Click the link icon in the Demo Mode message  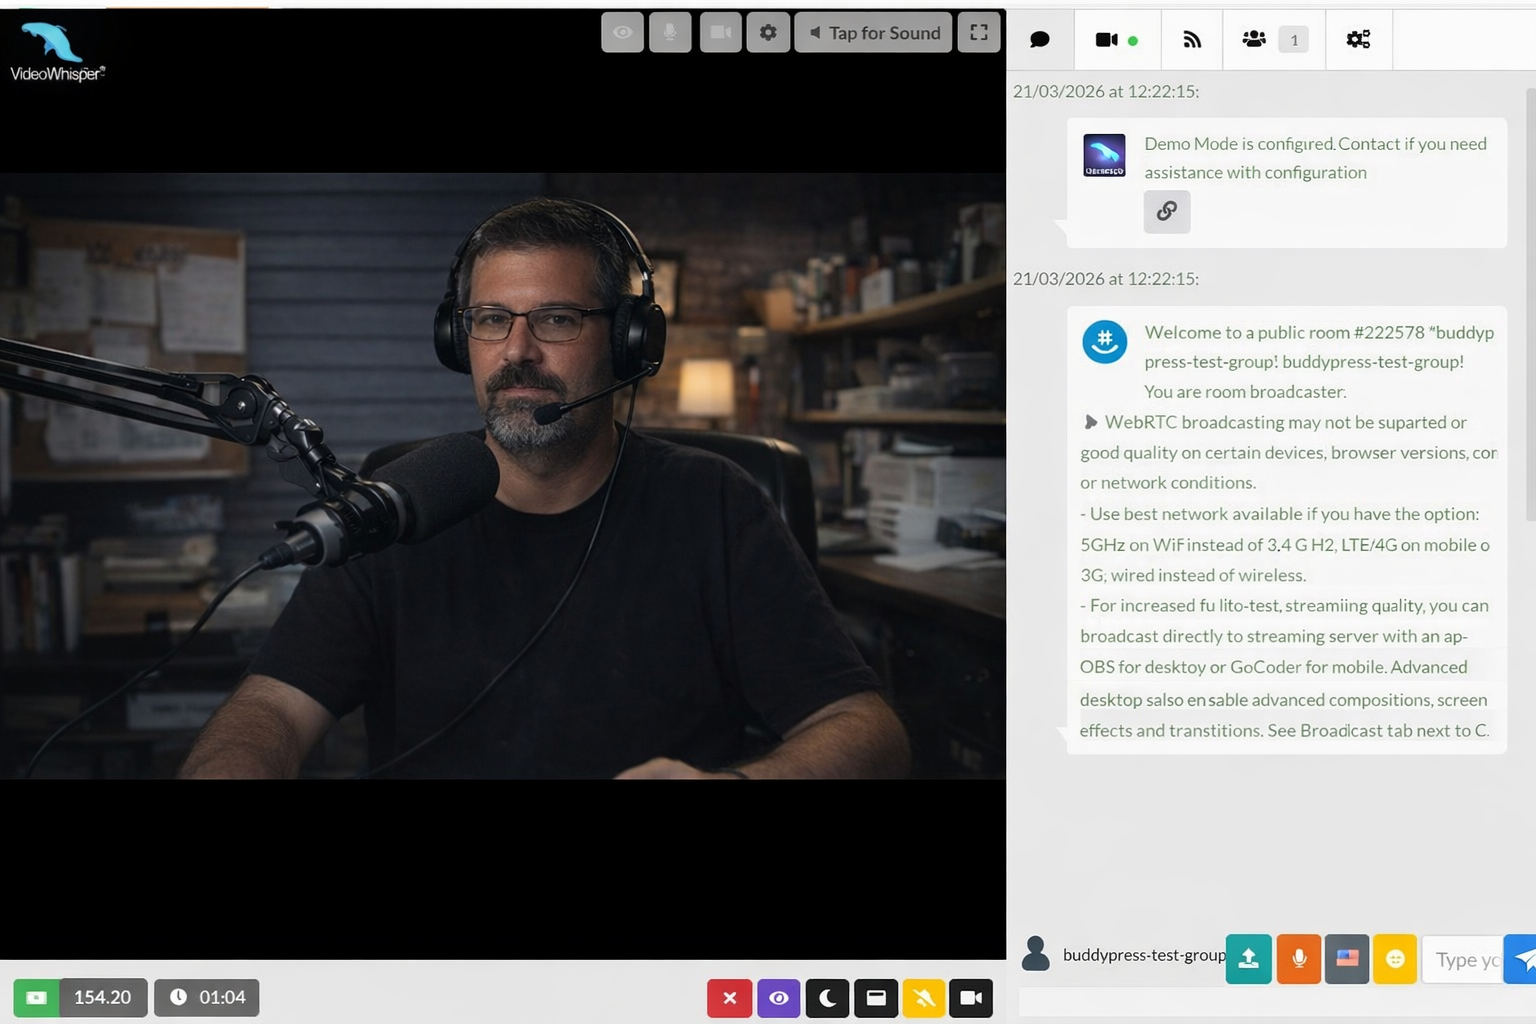[x=1167, y=212]
